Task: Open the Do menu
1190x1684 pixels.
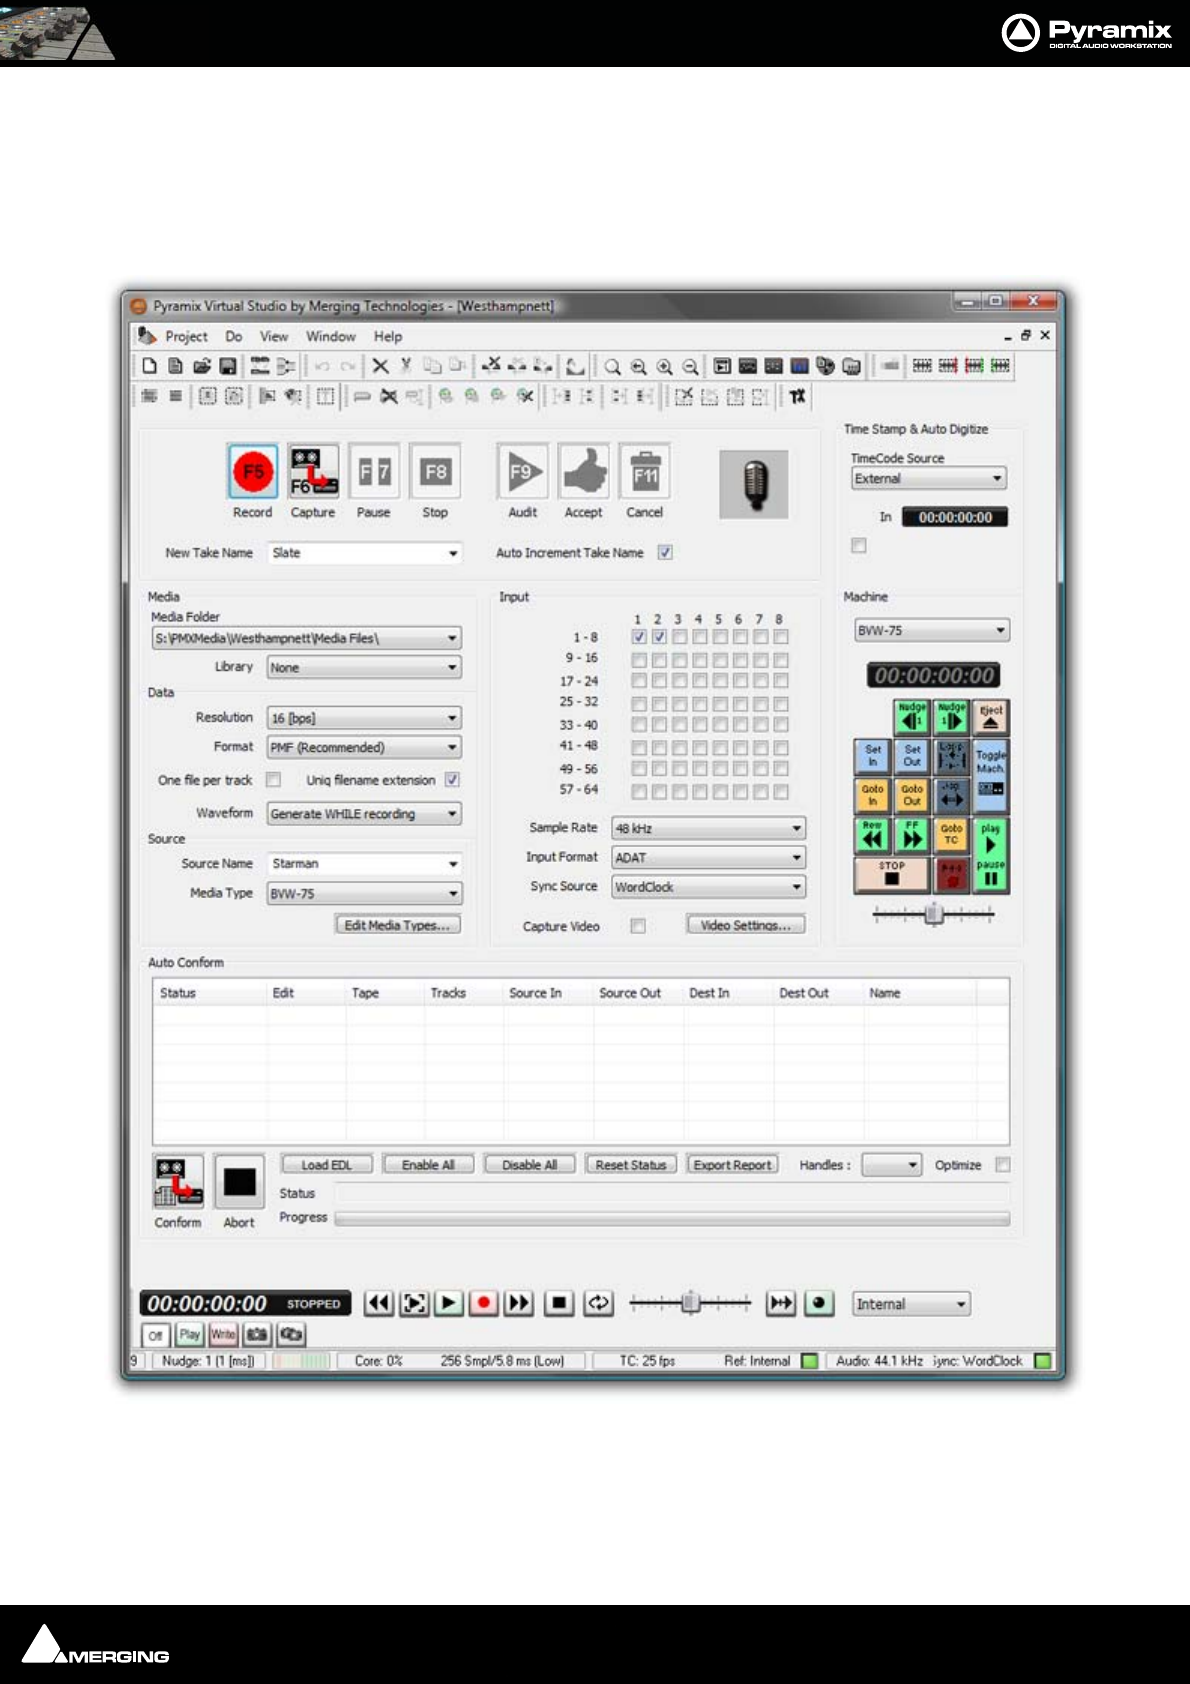Action: (x=233, y=336)
